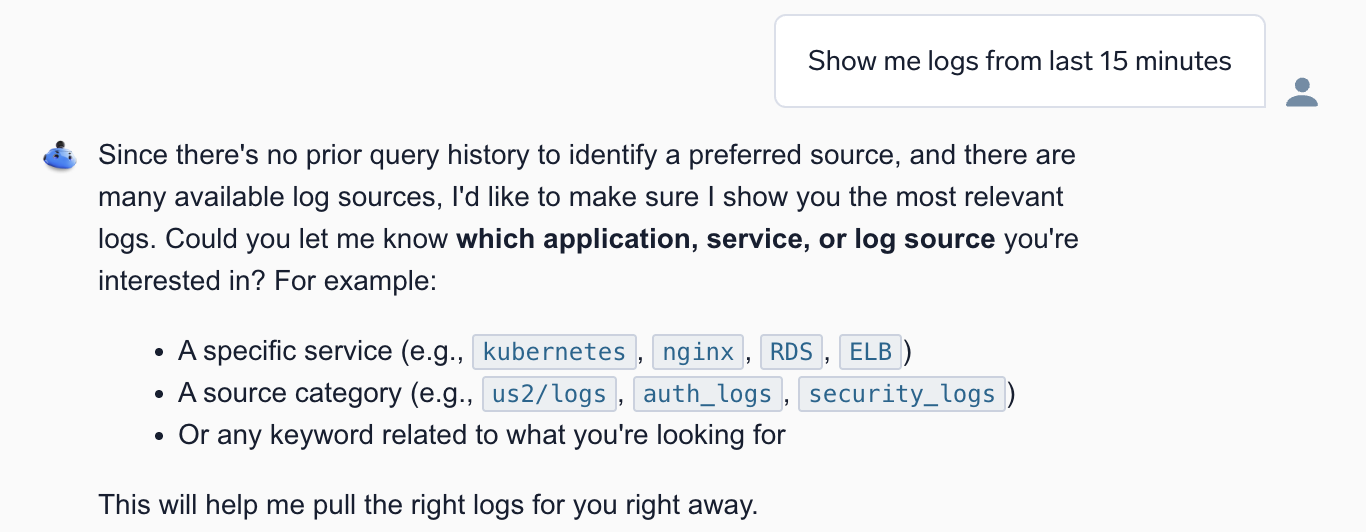Screen dimensions: 1366x532
Task: Click the 'Show me logs from last 15 minutes' message bubble
Action: click(1020, 61)
